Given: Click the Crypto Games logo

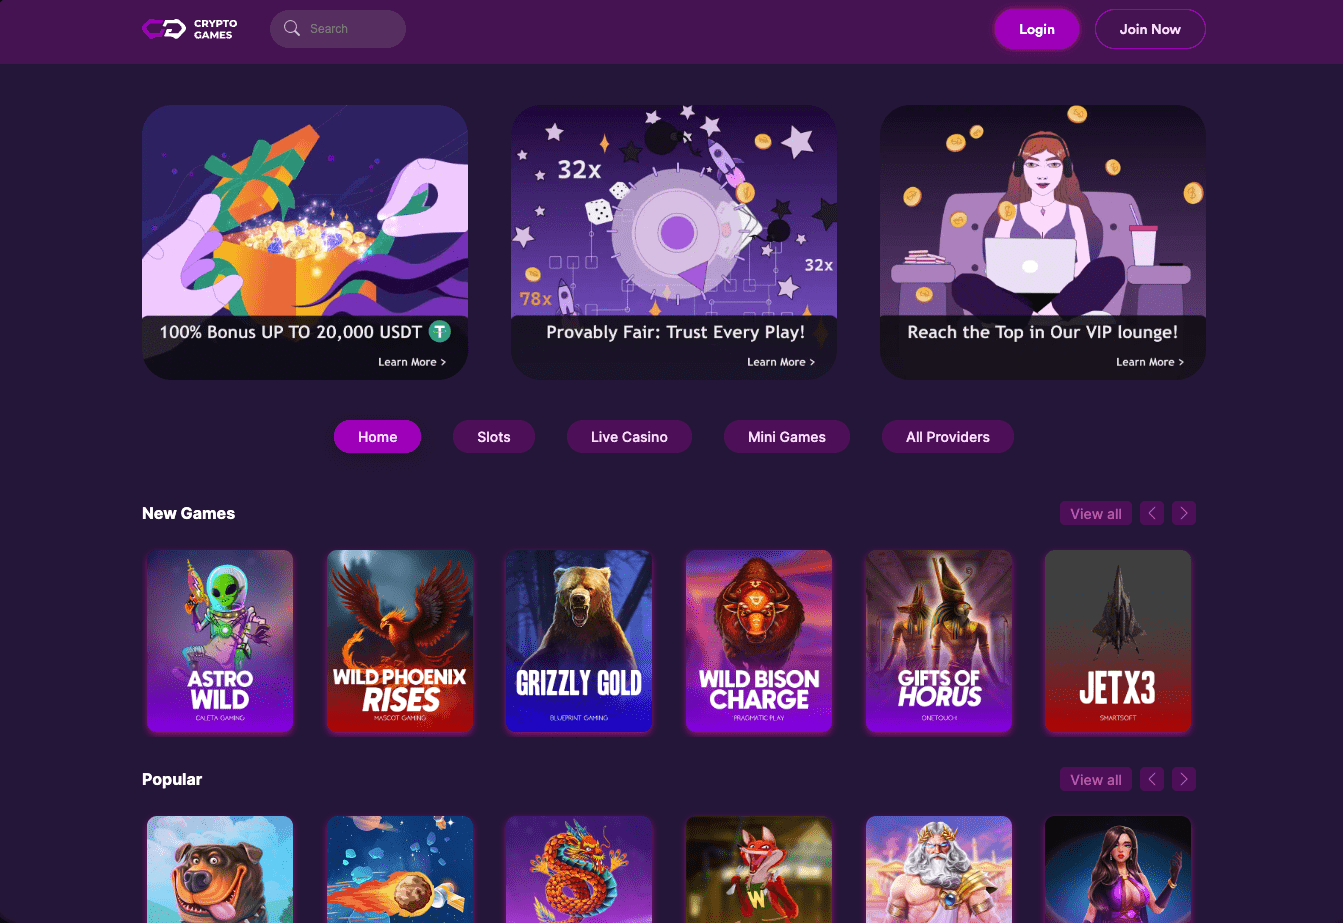Looking at the screenshot, I should click(190, 29).
